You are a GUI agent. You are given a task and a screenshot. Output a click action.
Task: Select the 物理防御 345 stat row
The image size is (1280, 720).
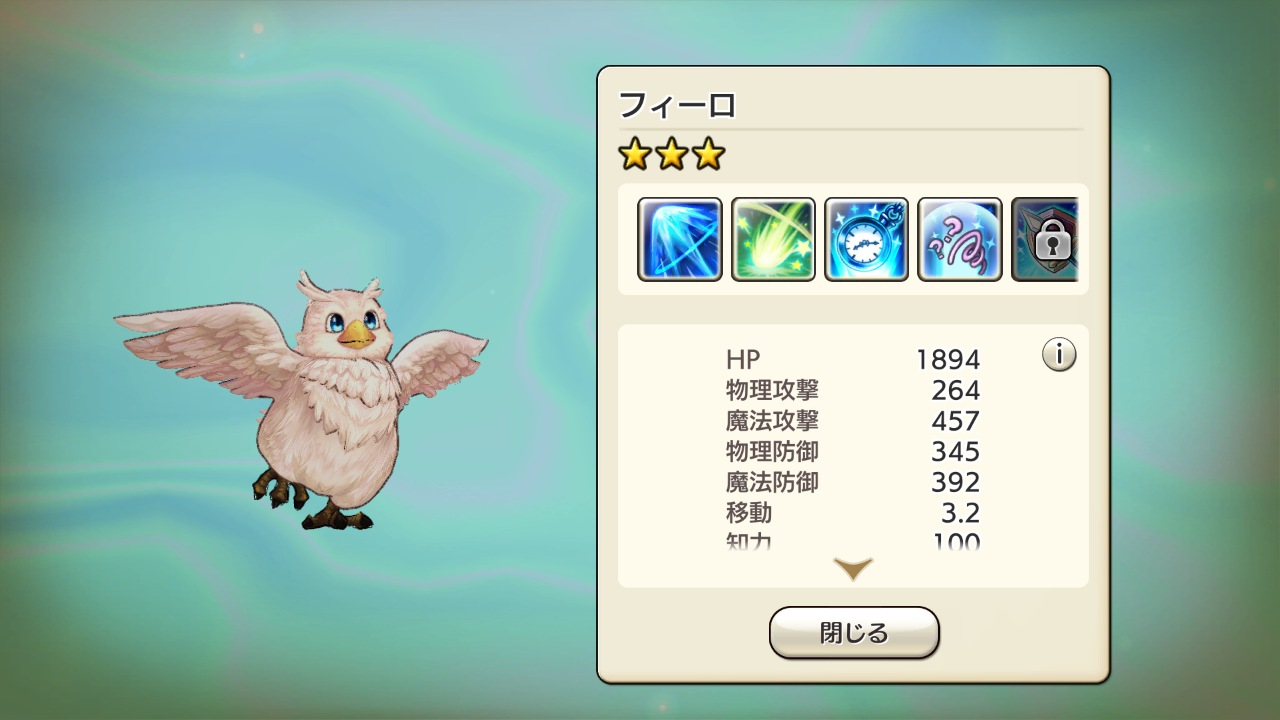853,452
